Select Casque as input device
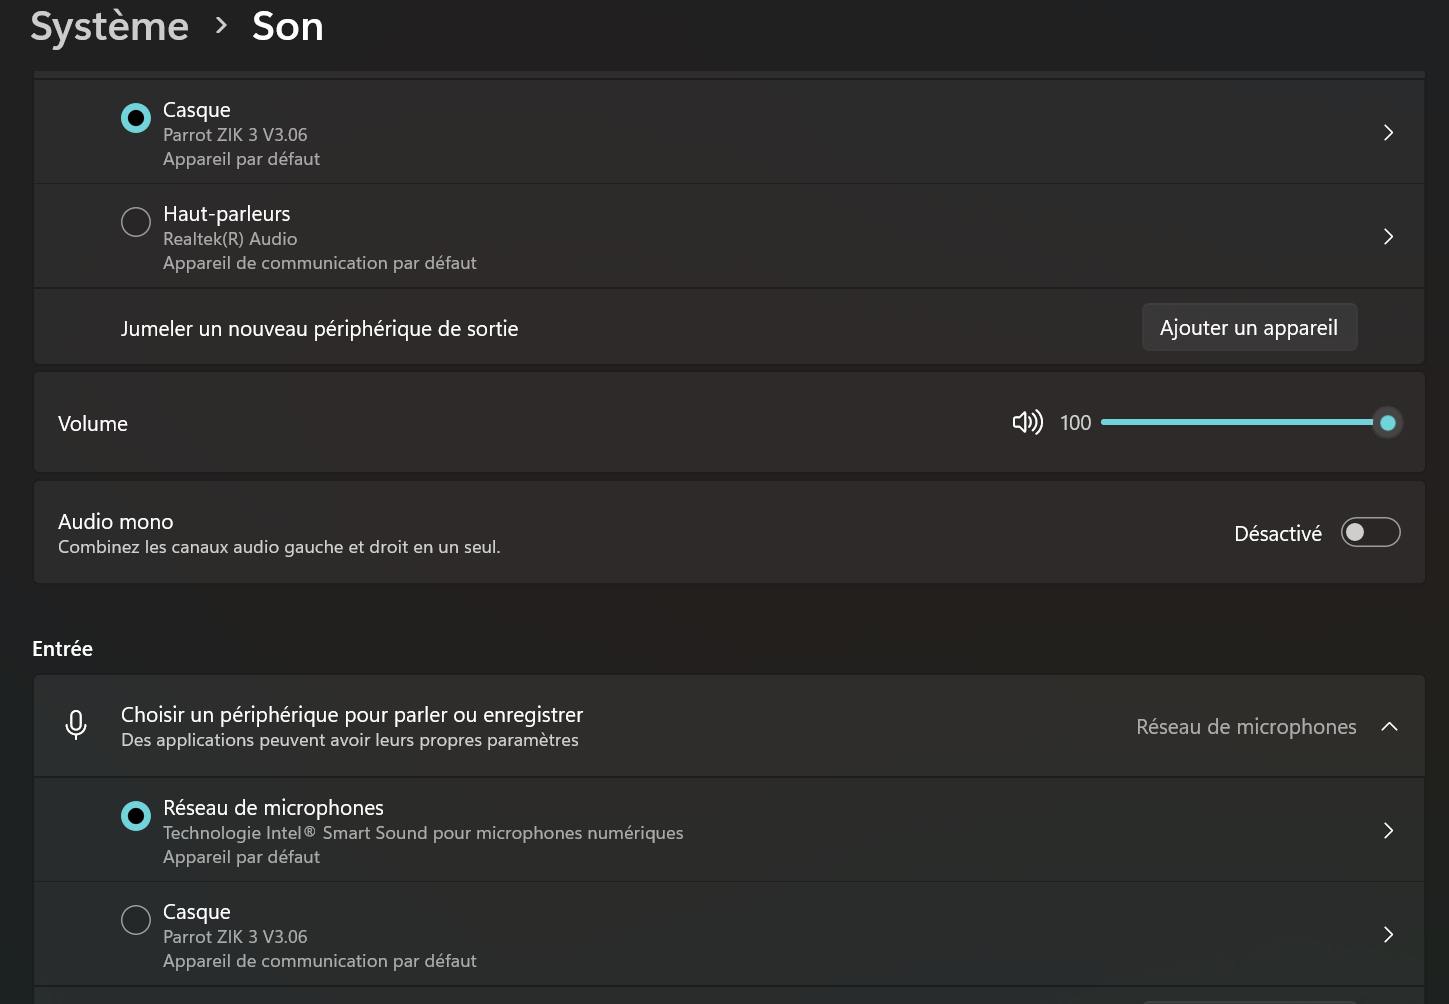Viewport: 1449px width, 1004px height. coord(136,919)
